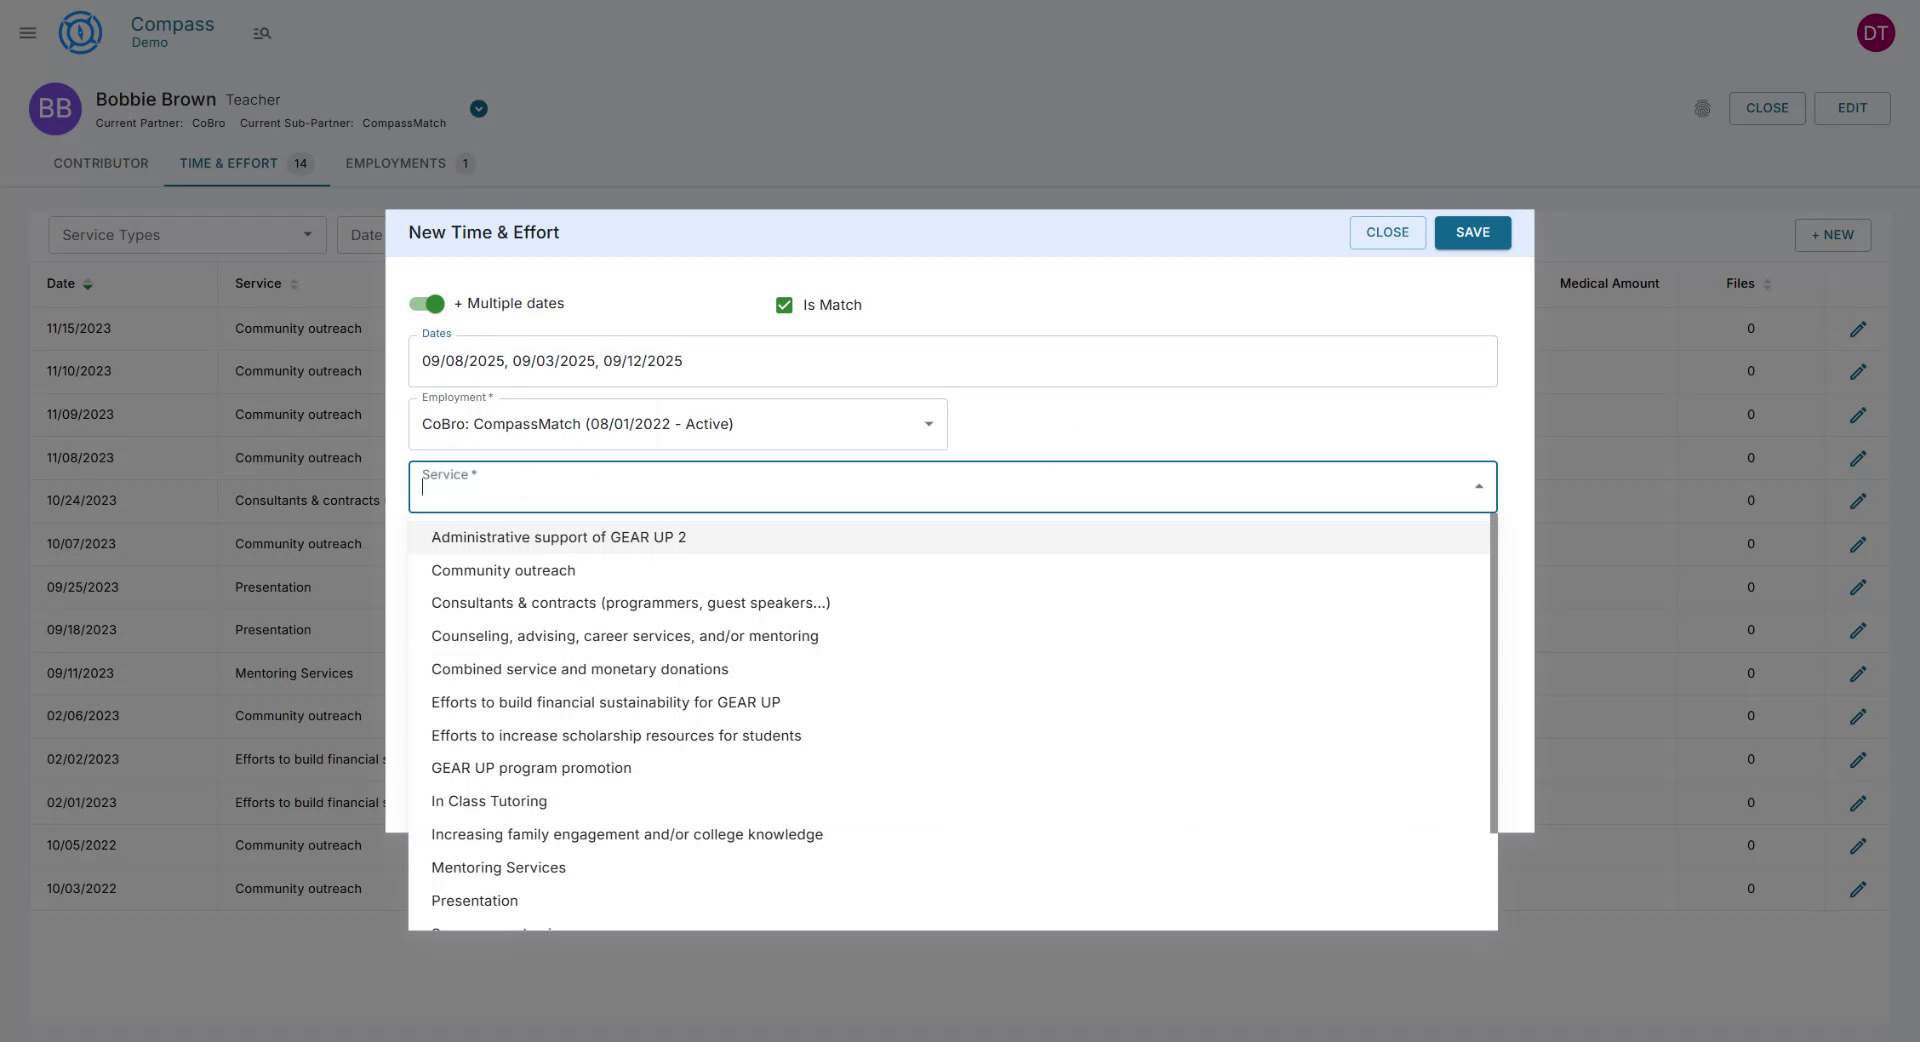This screenshot has height=1042, width=1920.
Task: Open the Employment dropdown in the dialog
Action: click(x=928, y=424)
